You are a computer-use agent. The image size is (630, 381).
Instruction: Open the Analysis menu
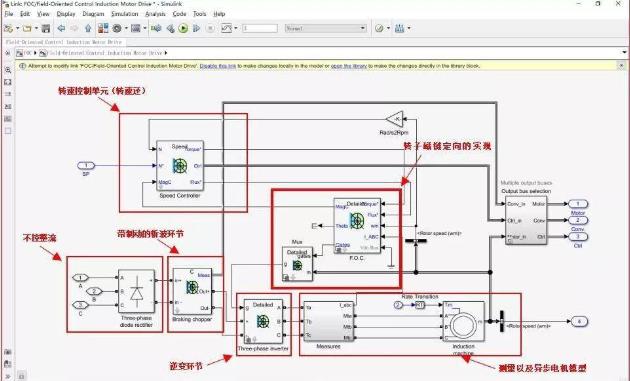pos(155,14)
